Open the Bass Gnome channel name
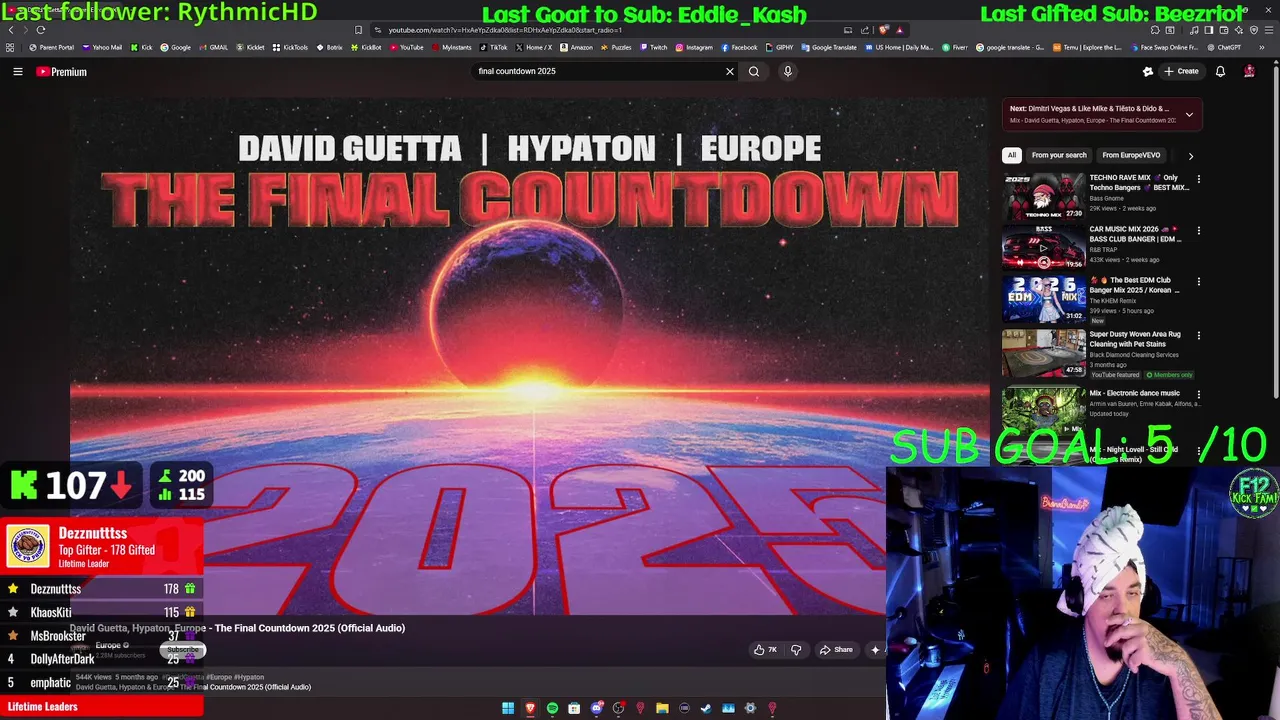Image resolution: width=1280 pixels, height=720 pixels. [1106, 198]
